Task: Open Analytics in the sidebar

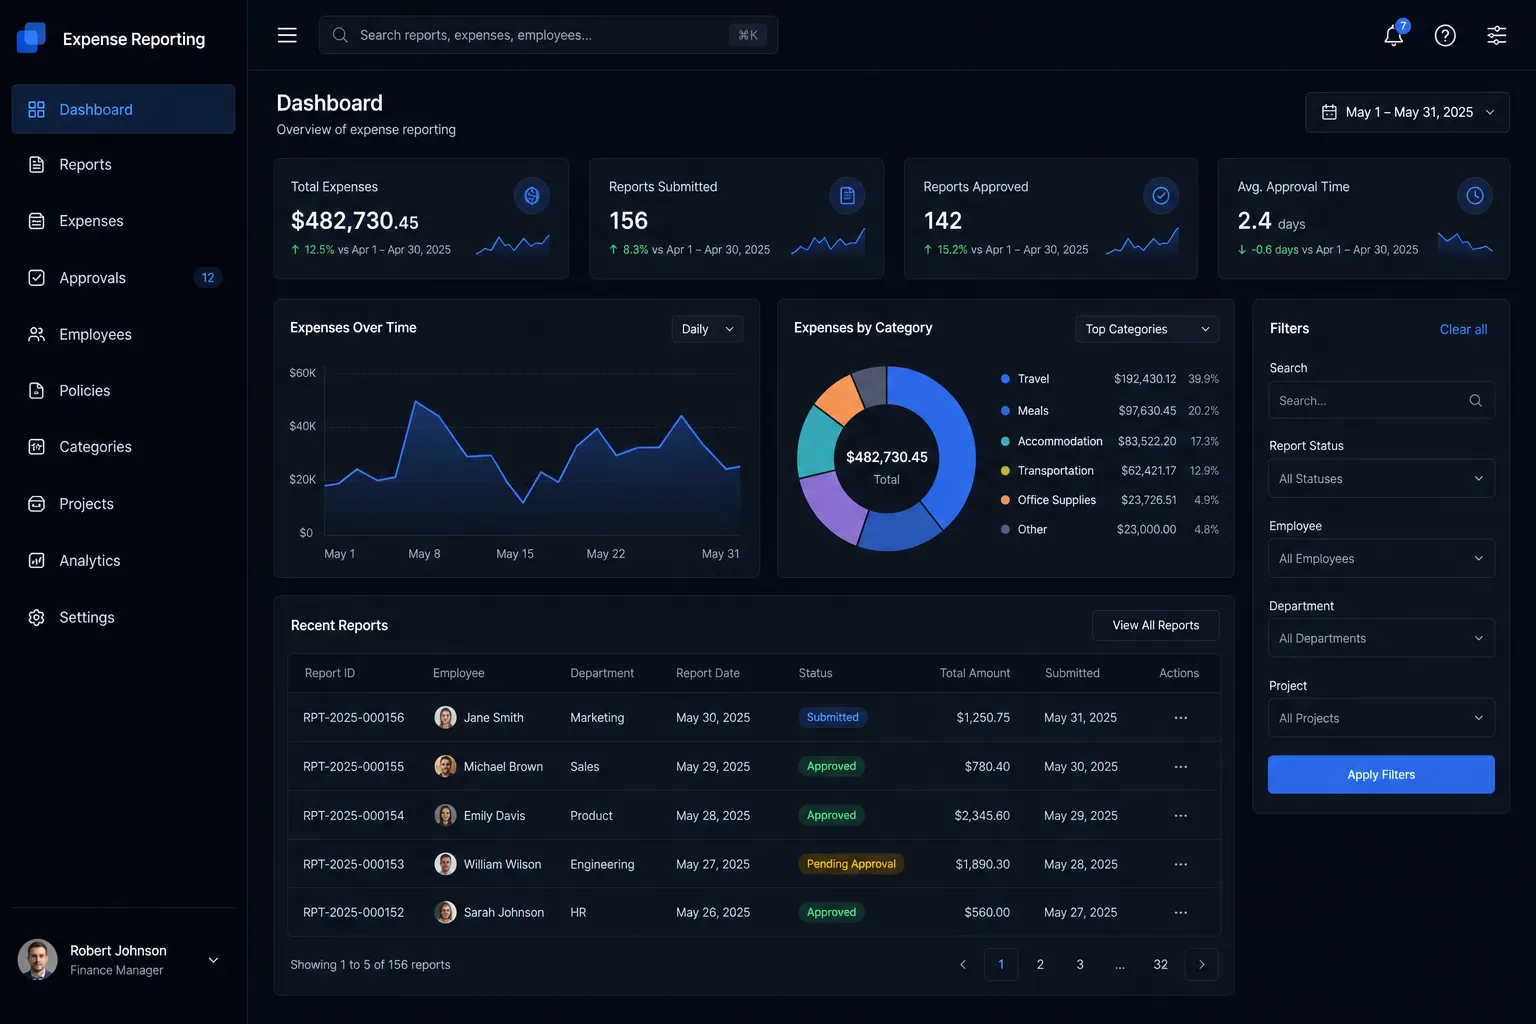Action: (x=123, y=561)
